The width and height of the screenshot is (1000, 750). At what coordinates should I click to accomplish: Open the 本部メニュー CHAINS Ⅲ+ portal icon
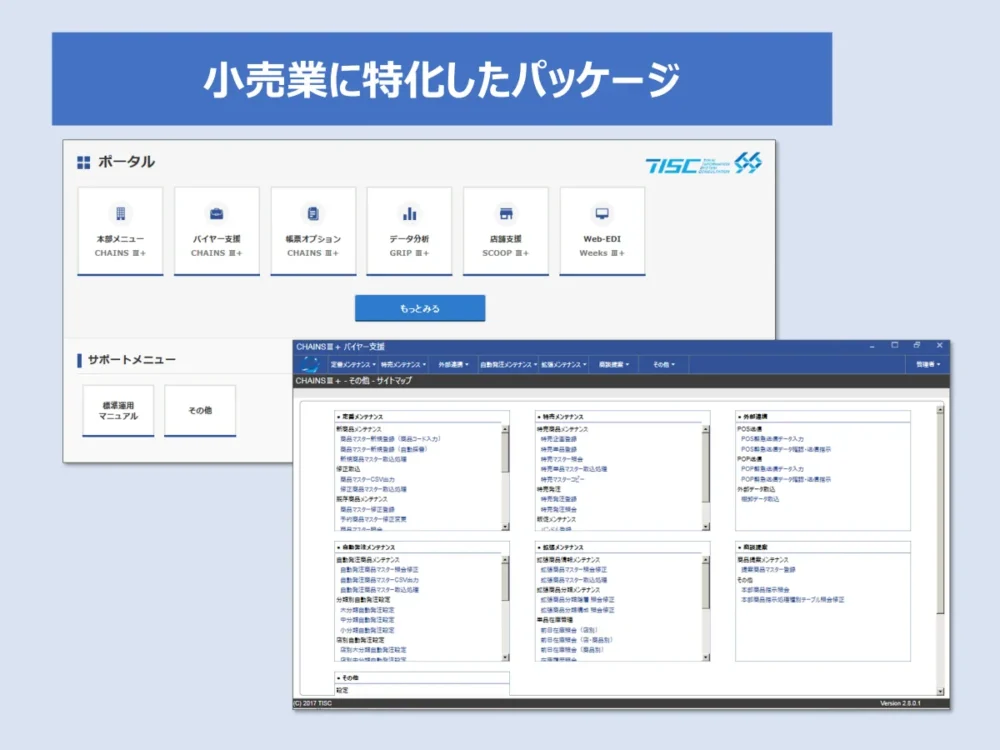[119, 230]
